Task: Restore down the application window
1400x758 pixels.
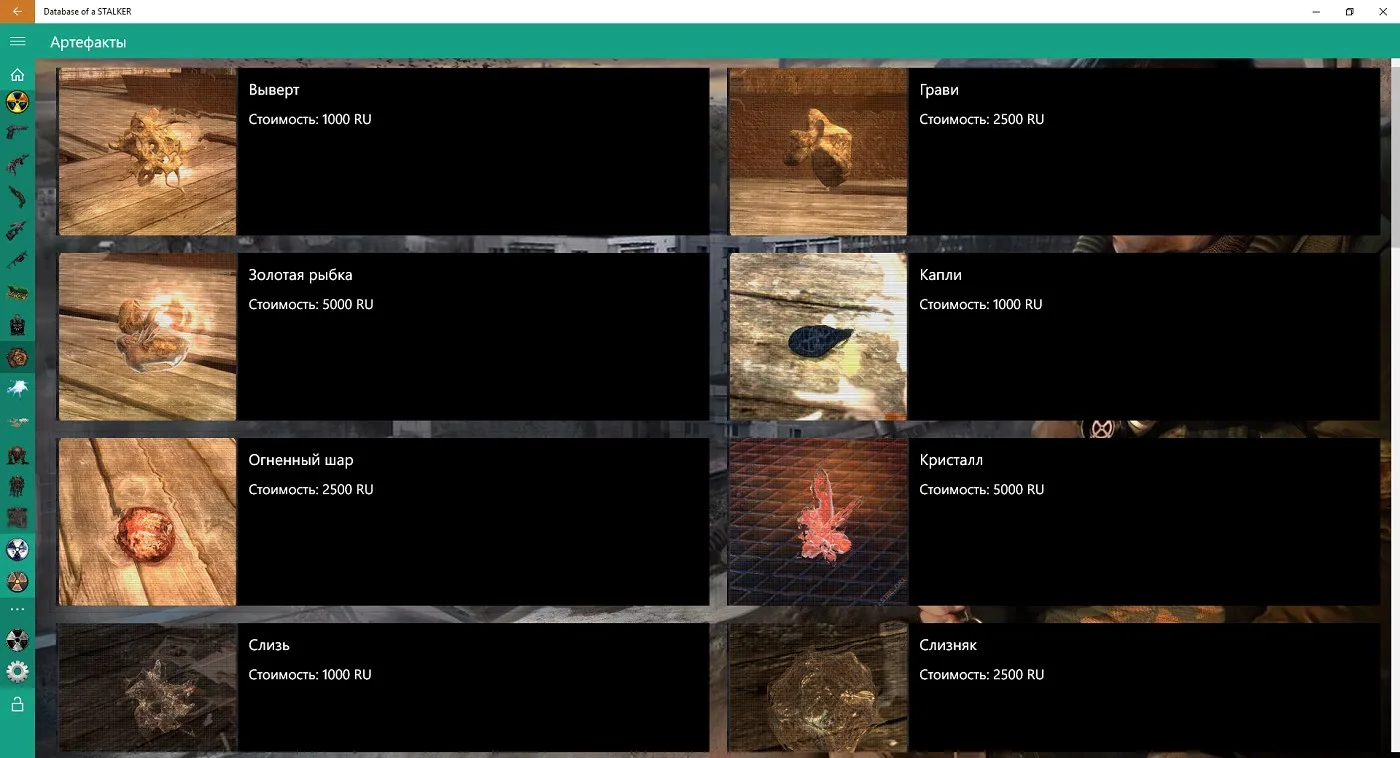Action: (1349, 11)
